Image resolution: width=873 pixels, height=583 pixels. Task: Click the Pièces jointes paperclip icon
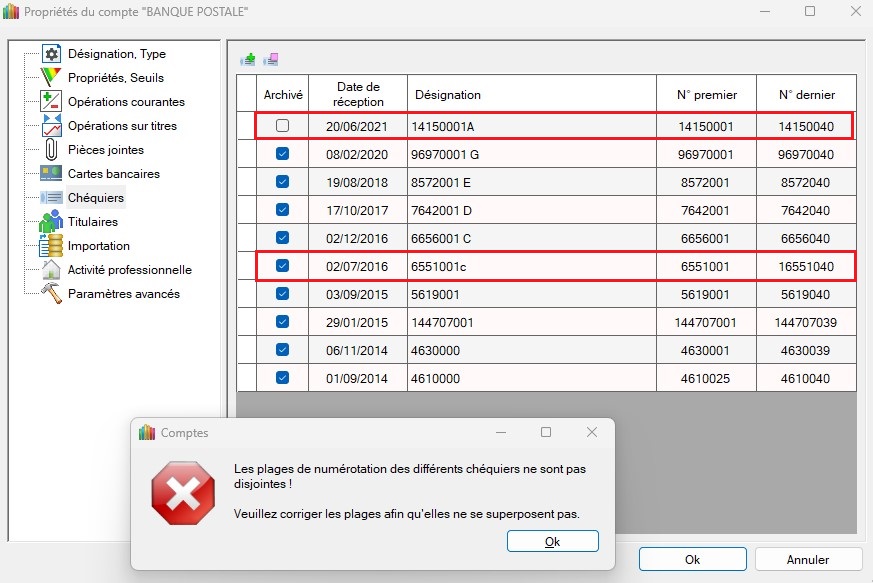(51, 150)
